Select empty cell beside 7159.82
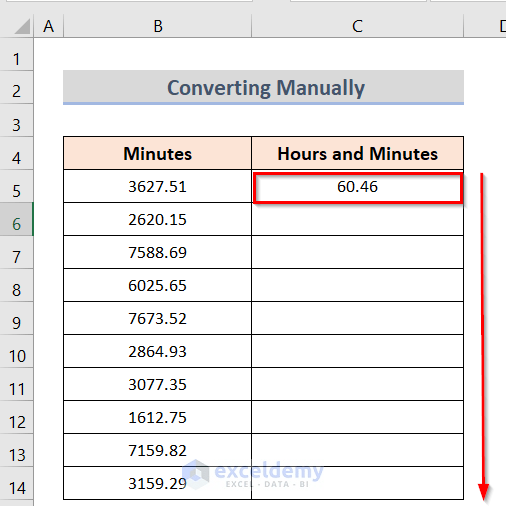Viewport: 506px width, 506px height. pos(357,450)
